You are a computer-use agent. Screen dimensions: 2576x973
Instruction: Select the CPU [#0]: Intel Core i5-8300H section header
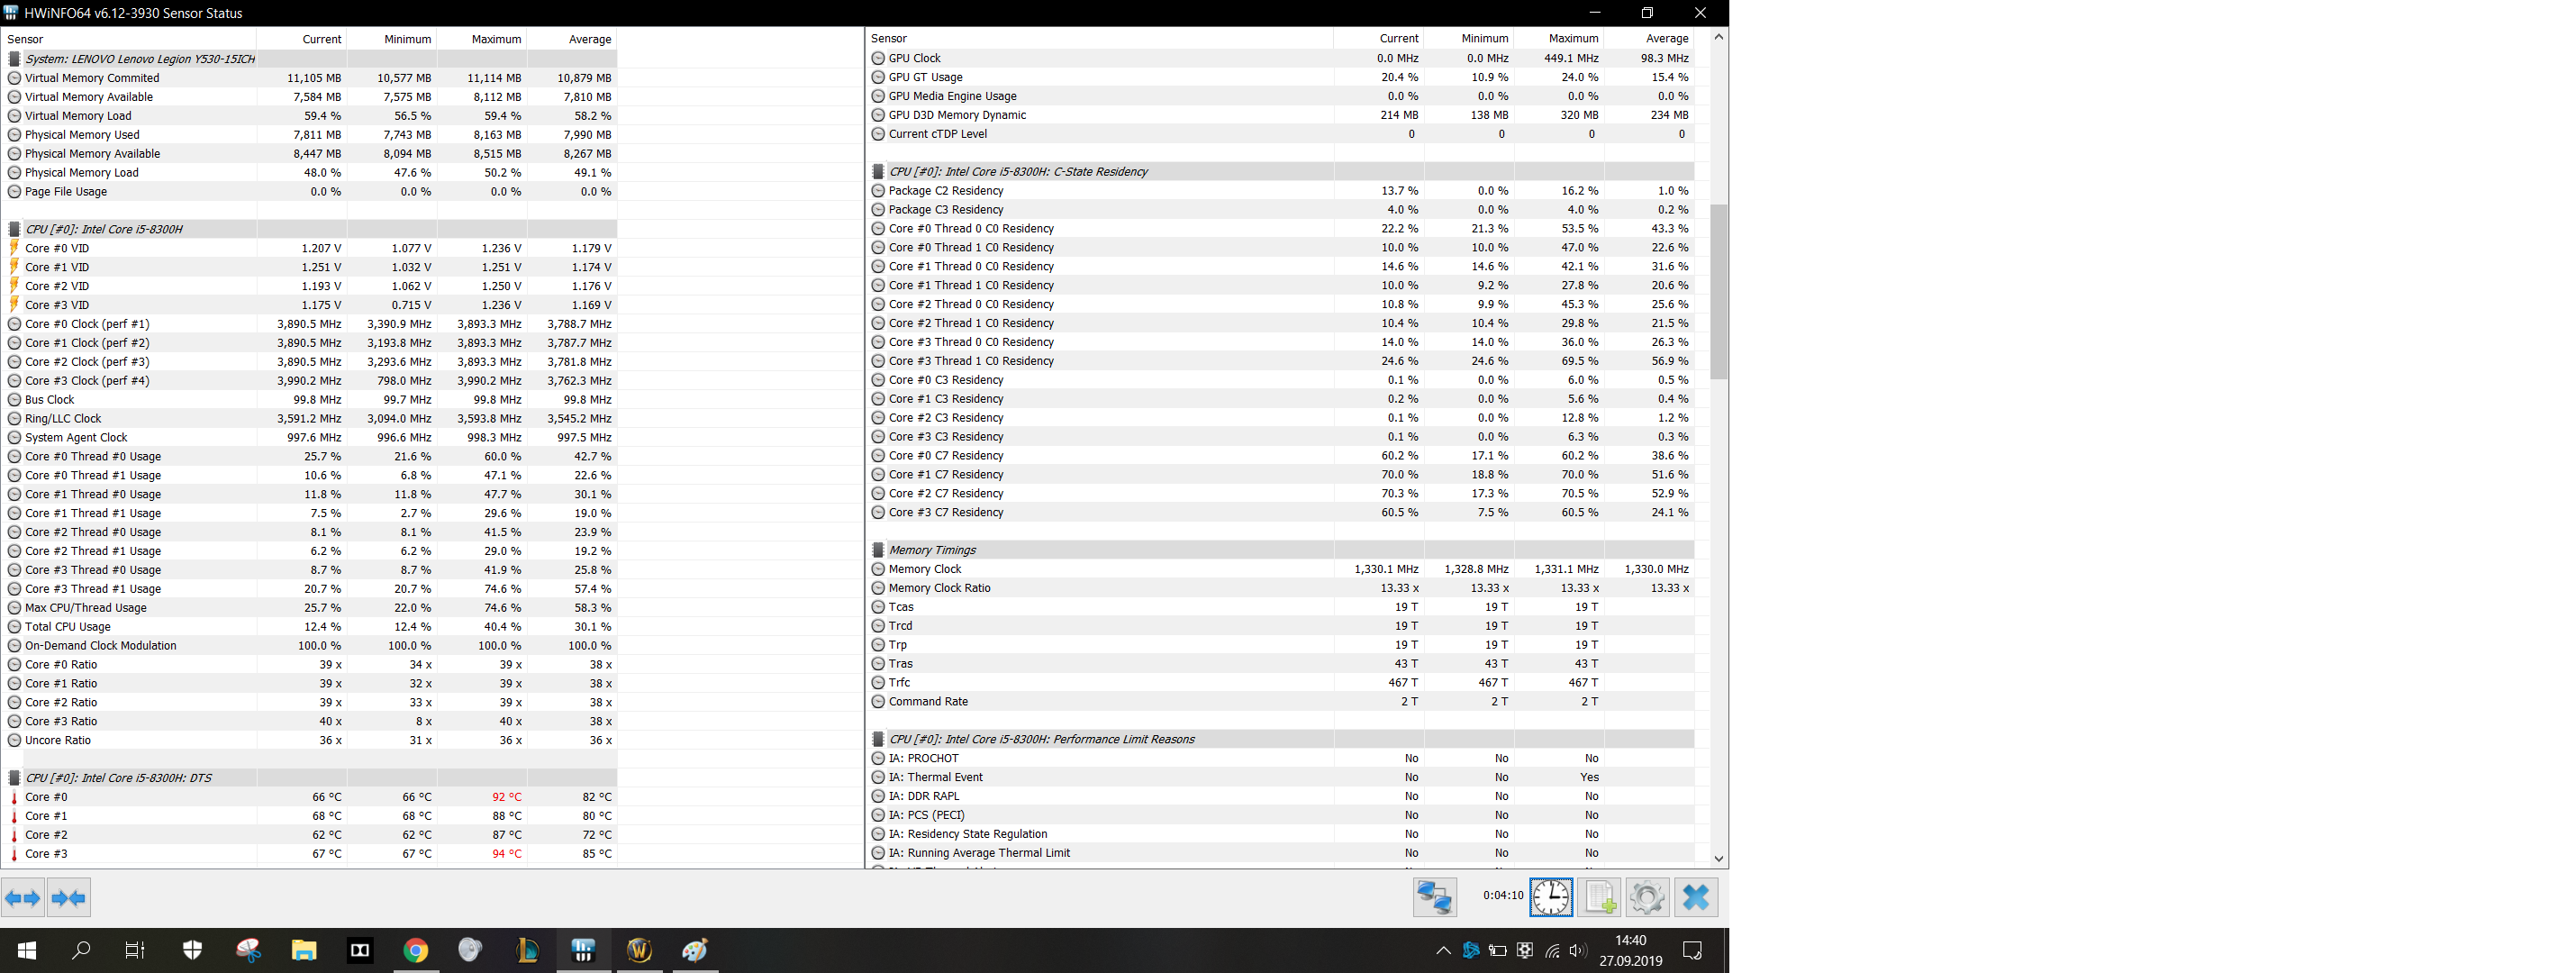[x=311, y=229]
